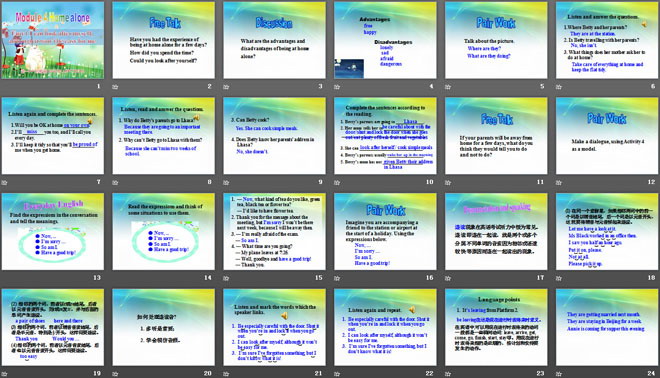Select the Discussion slide thumbnail numbered 3
The height and width of the screenshot is (378, 660).
point(274,40)
